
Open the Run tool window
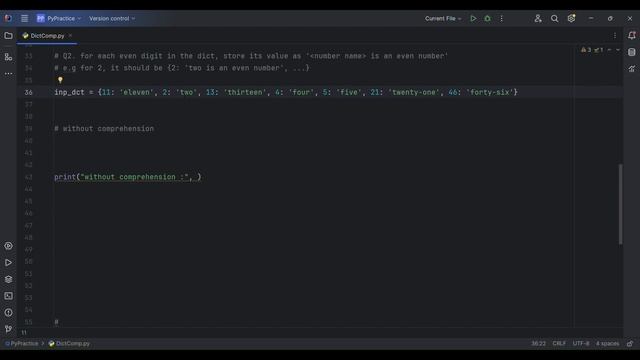(8, 262)
